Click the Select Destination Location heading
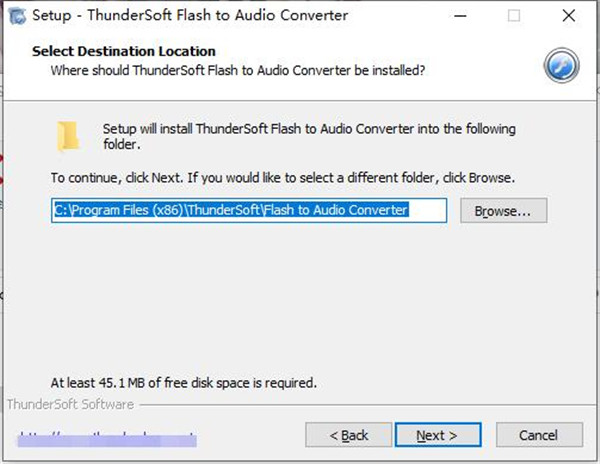Image resolution: width=600 pixels, height=464 pixels. (x=124, y=51)
